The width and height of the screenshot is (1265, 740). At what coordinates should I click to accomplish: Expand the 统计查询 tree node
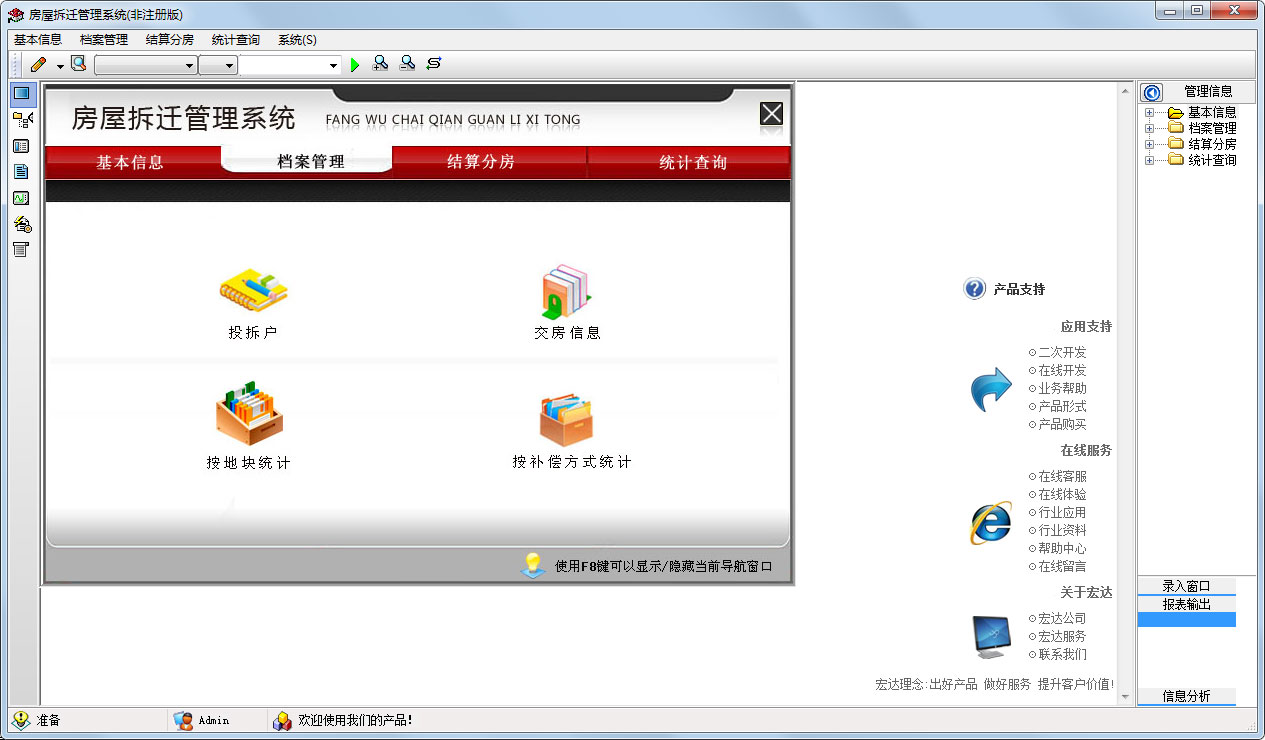tap(1150, 161)
